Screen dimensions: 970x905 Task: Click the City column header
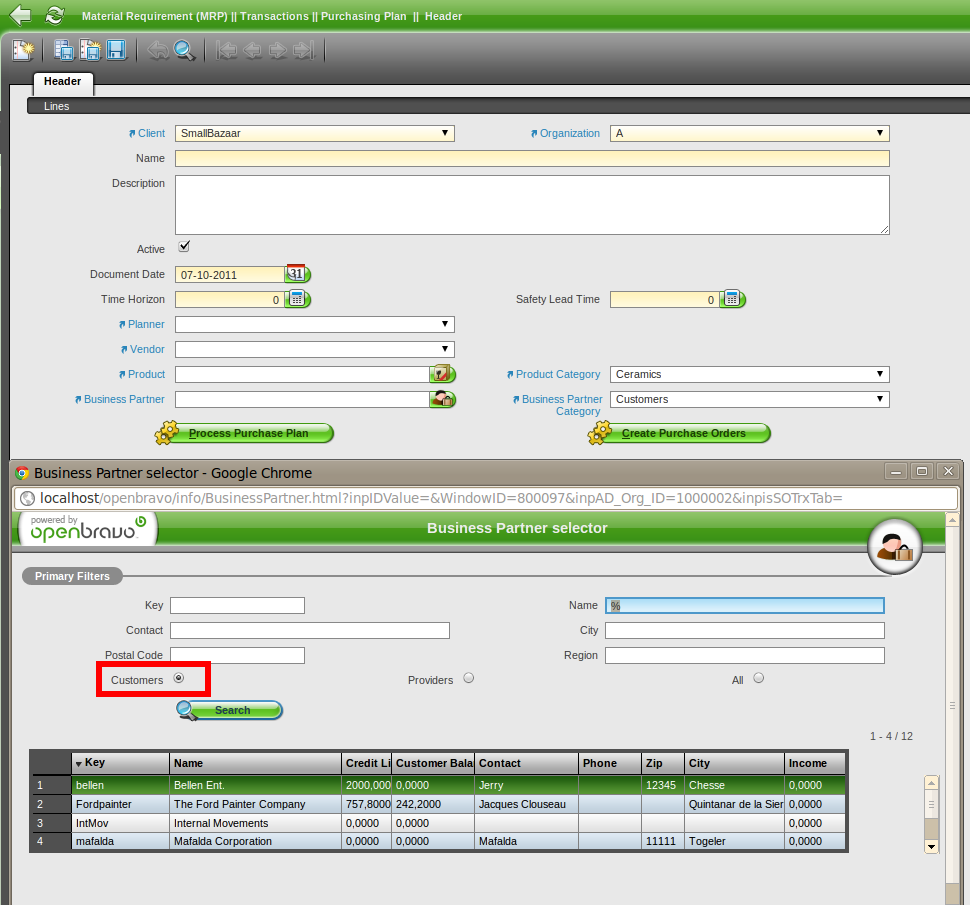(734, 763)
